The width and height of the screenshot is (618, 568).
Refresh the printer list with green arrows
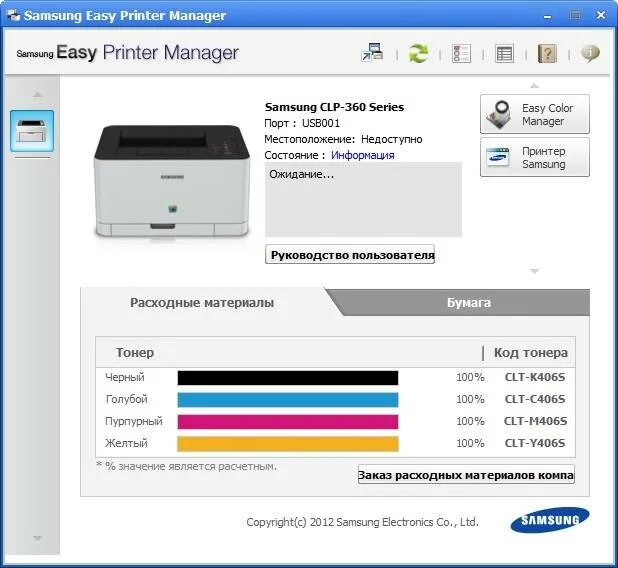[418, 53]
